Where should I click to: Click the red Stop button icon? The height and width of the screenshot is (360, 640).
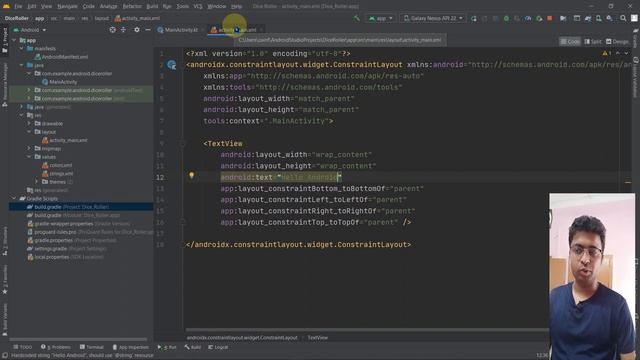[549, 18]
